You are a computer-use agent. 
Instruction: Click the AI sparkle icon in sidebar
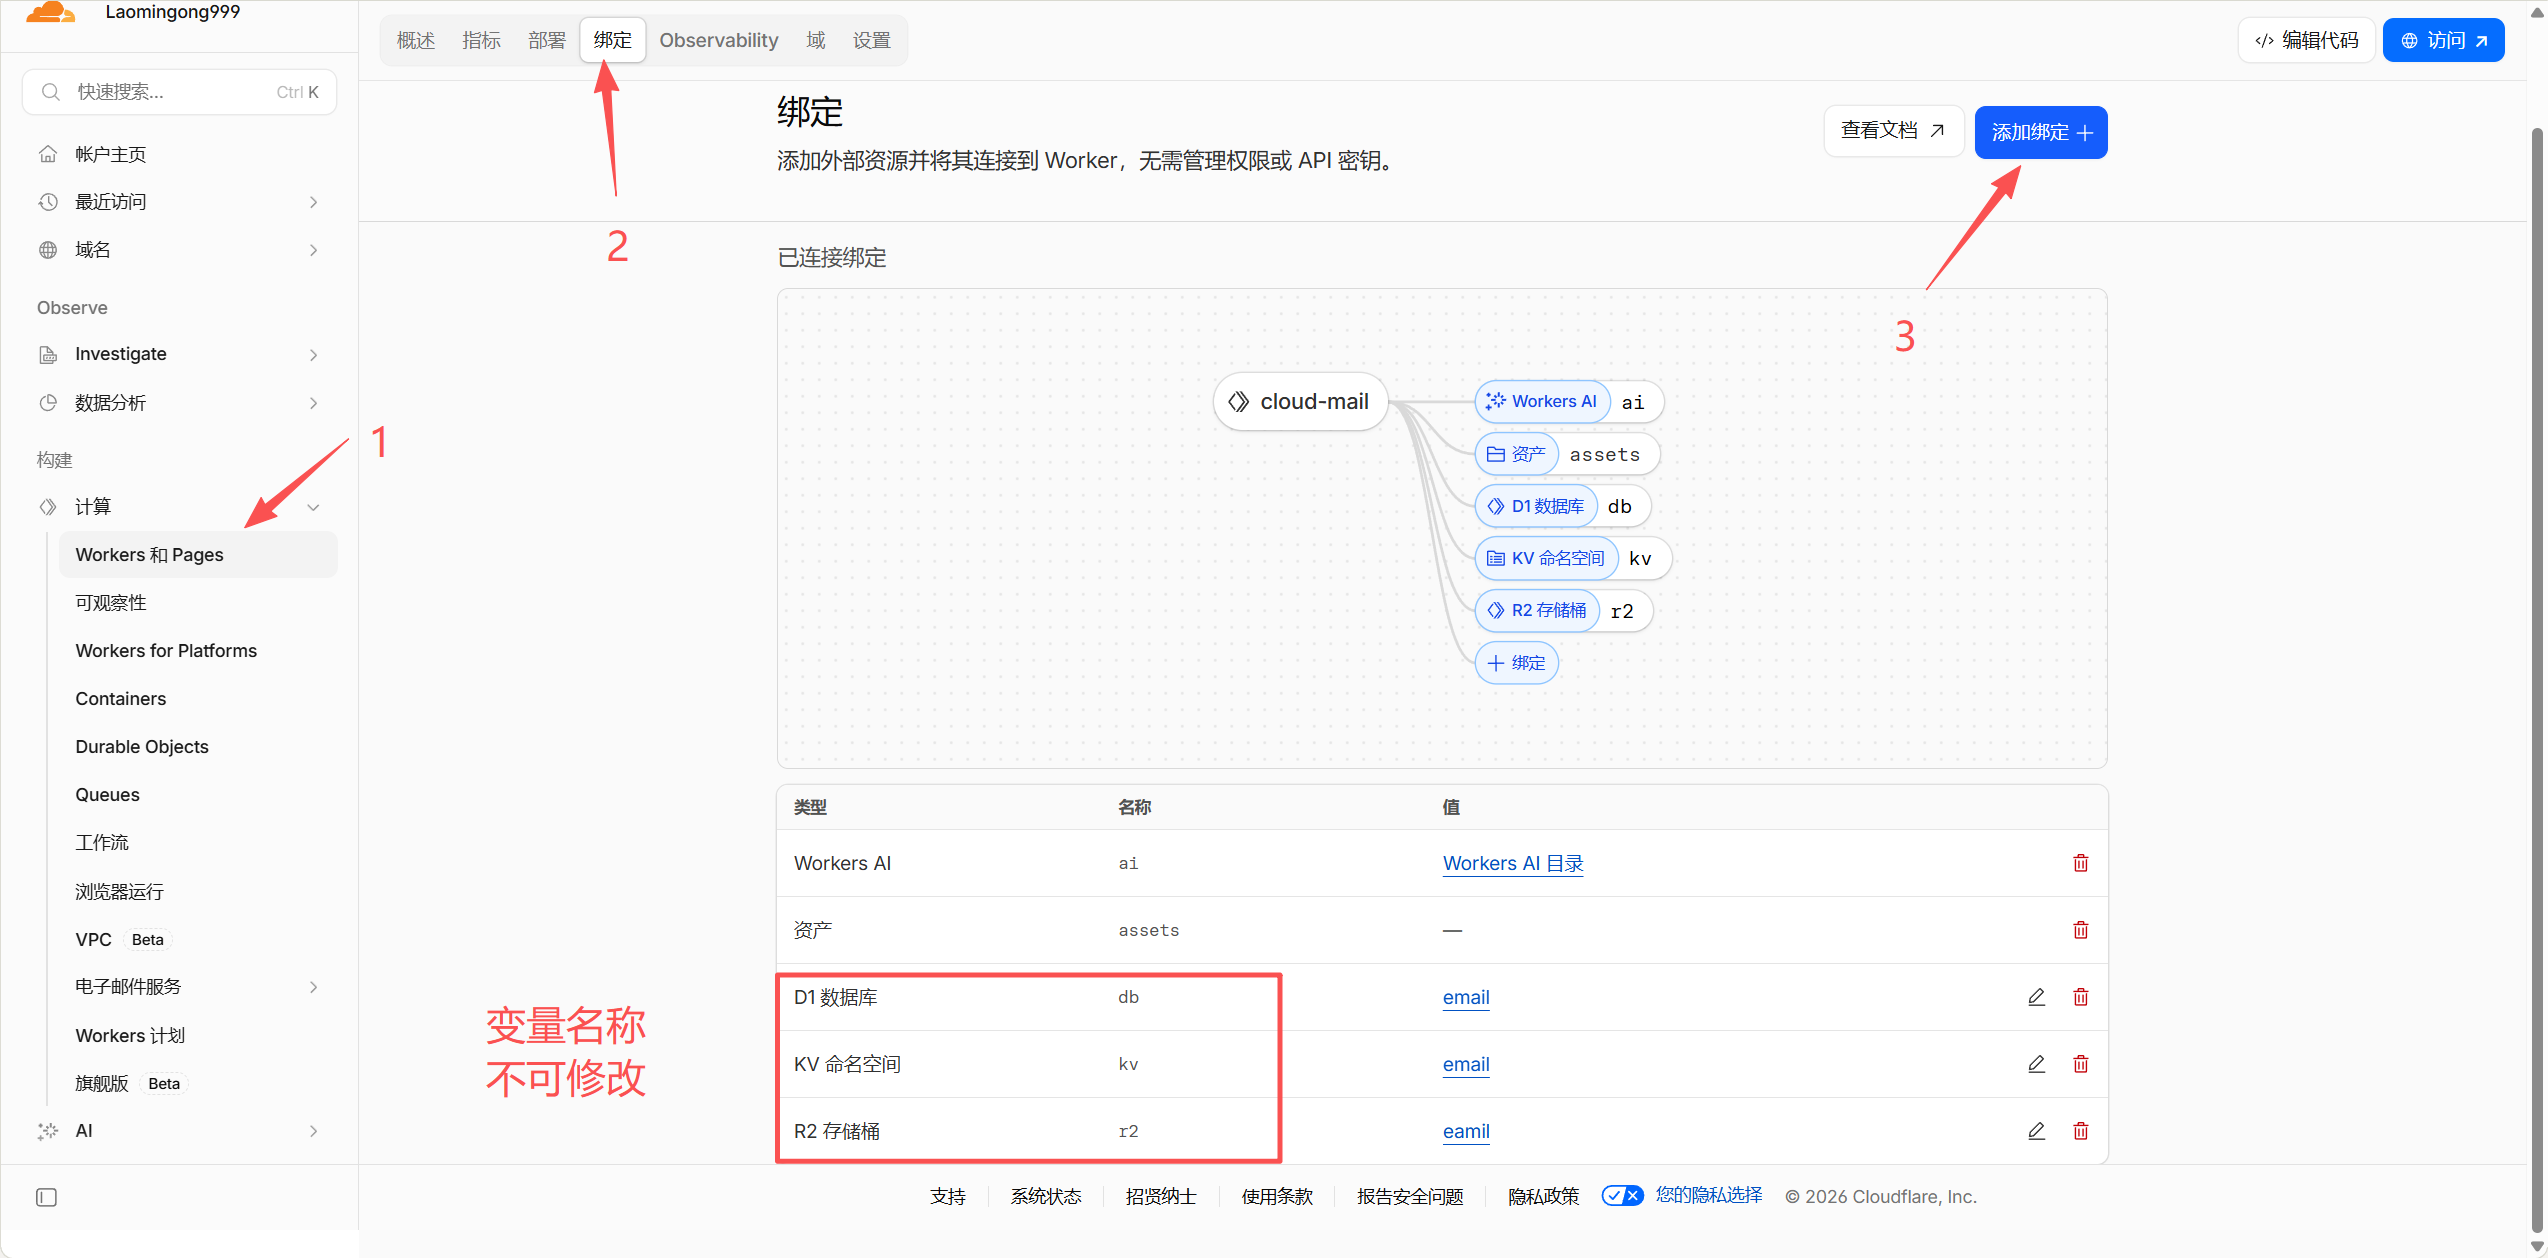(x=48, y=1131)
